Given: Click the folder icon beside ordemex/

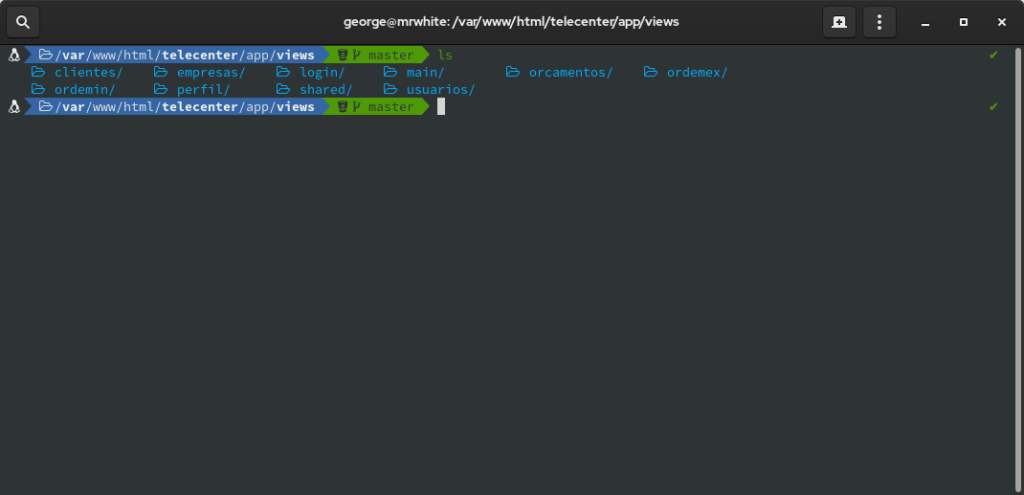Looking at the screenshot, I should [651, 72].
